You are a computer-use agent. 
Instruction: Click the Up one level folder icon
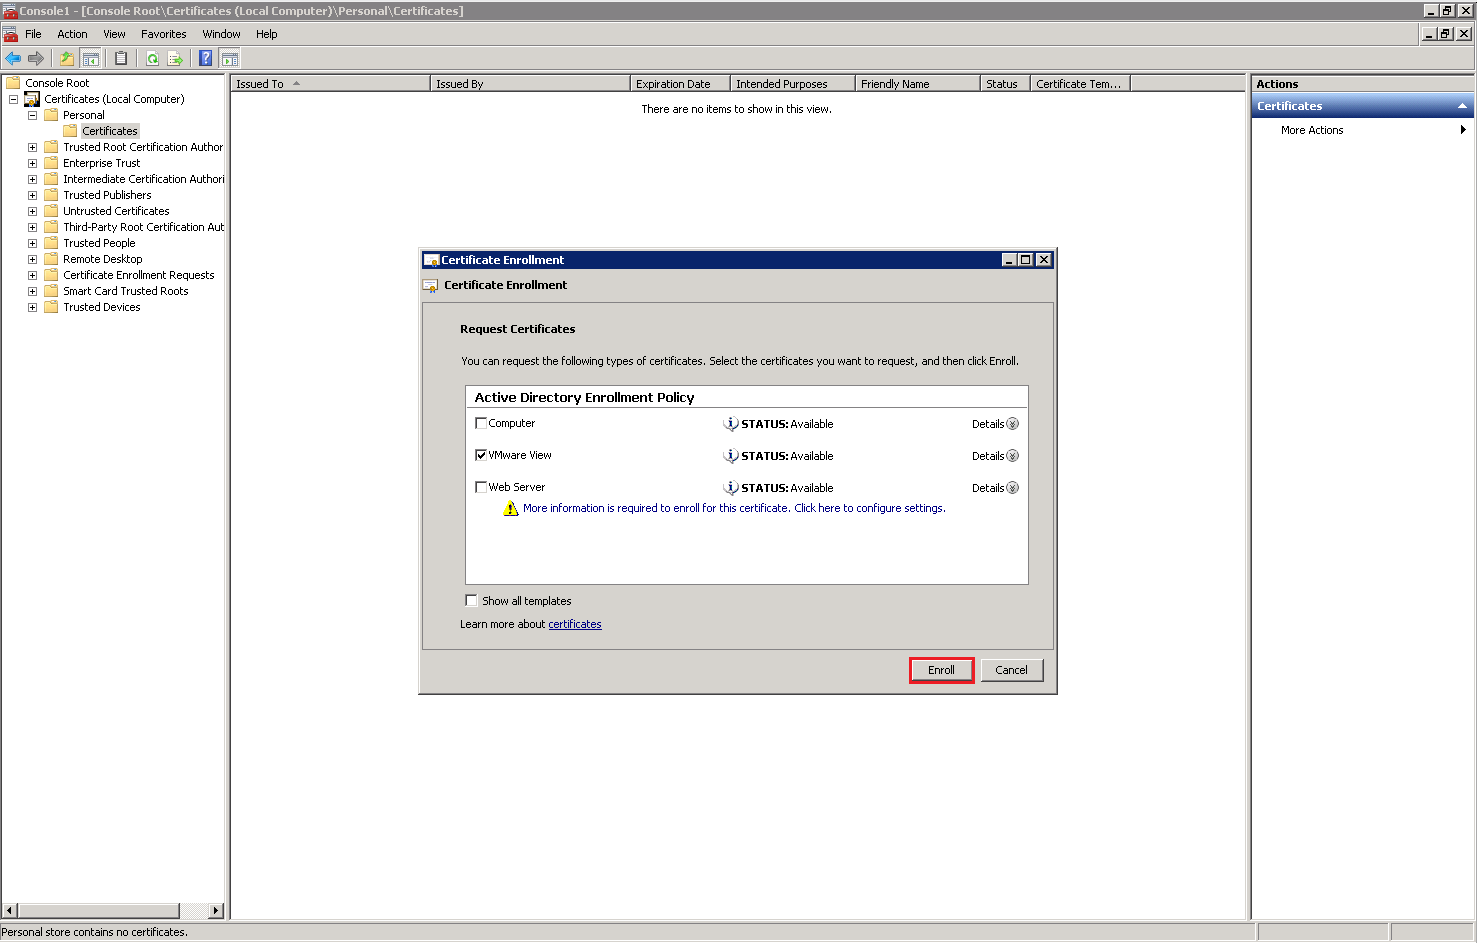66,58
